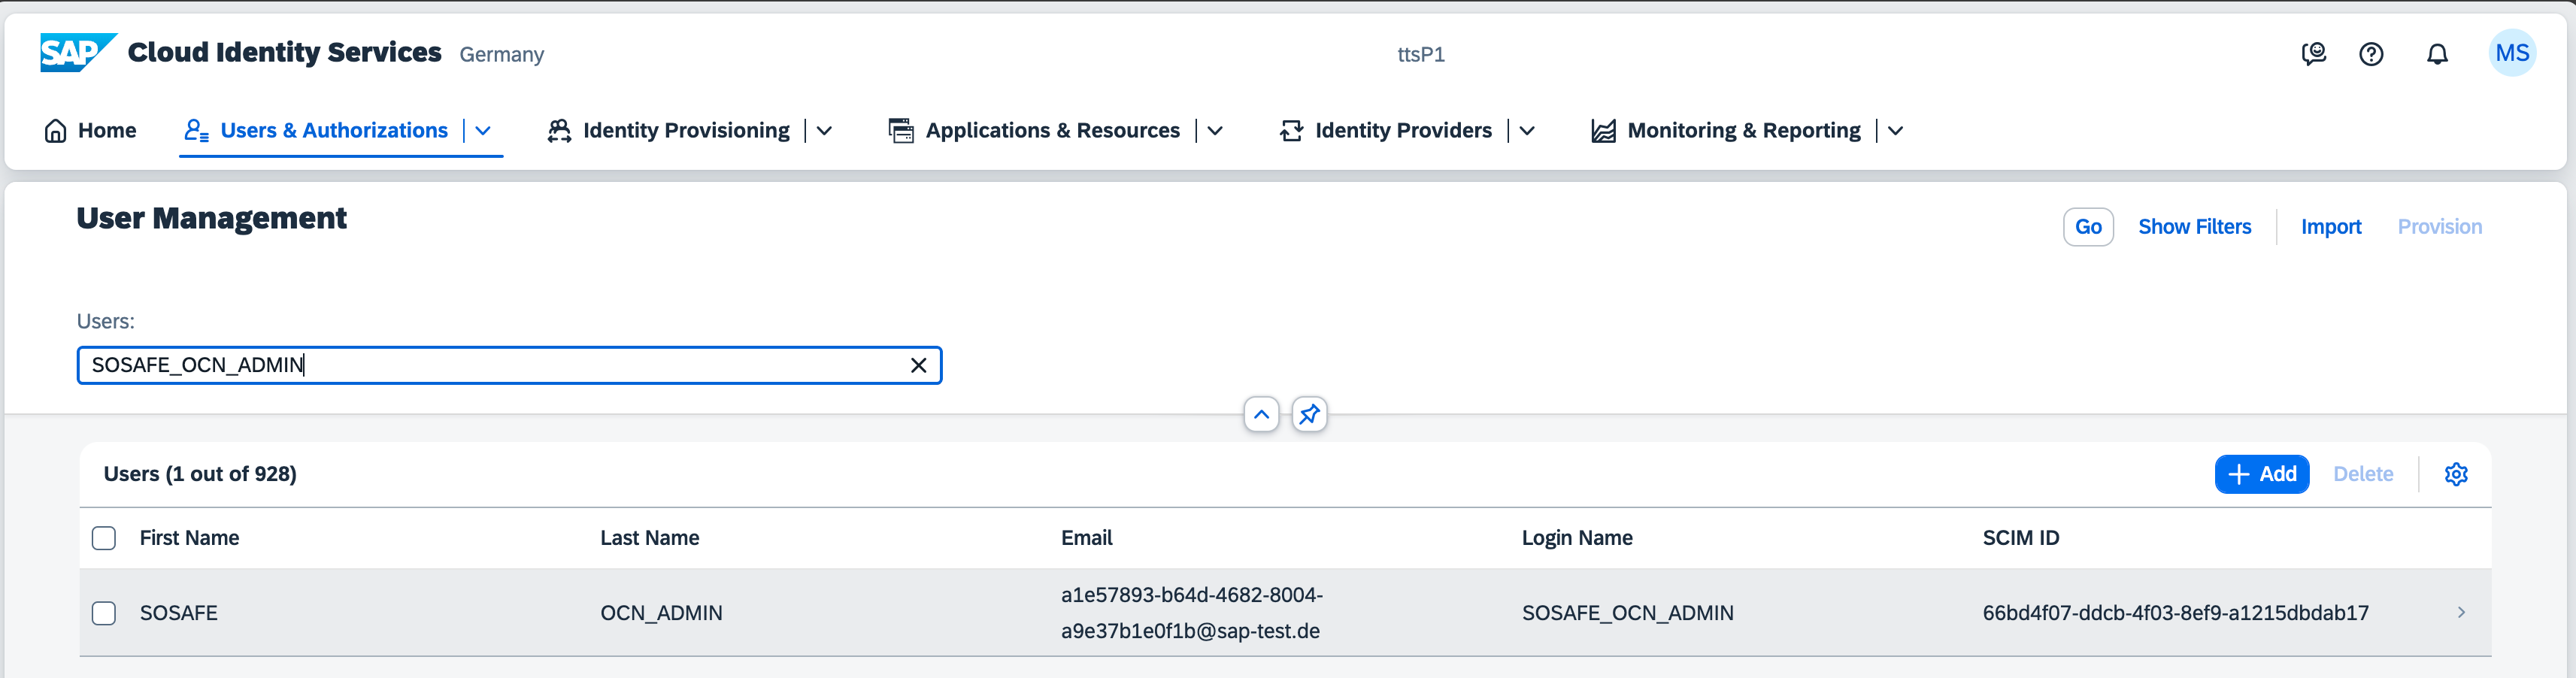Viewport: 2576px width, 678px height.
Task: Open table settings gear icon
Action: point(2456,474)
